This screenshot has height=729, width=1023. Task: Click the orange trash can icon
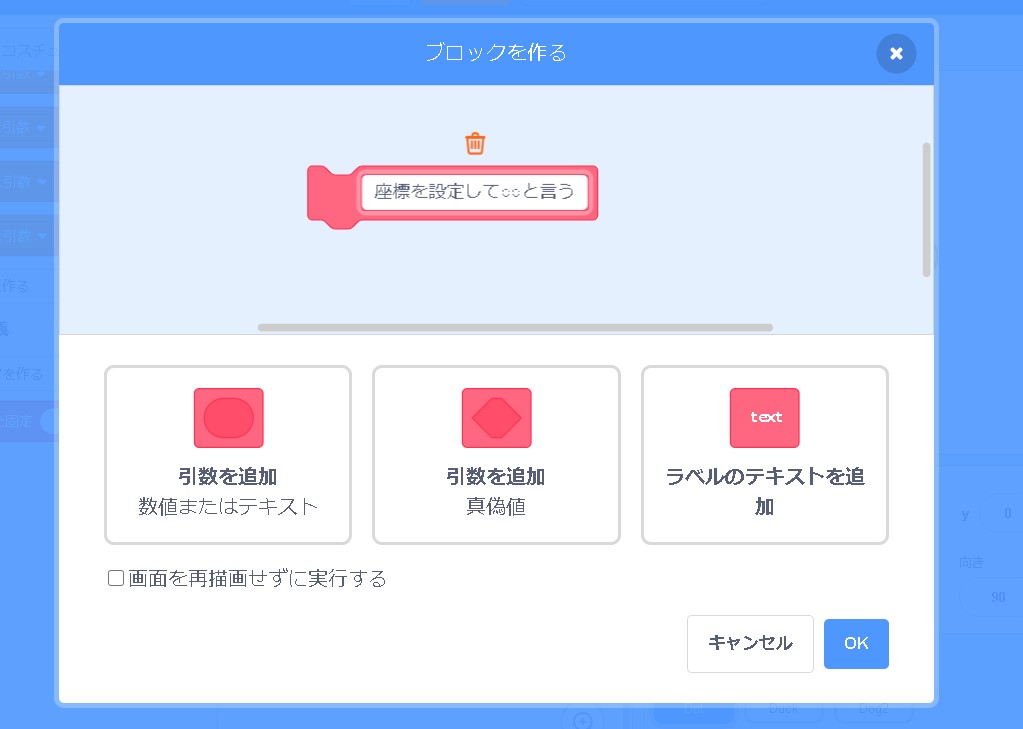click(x=475, y=143)
